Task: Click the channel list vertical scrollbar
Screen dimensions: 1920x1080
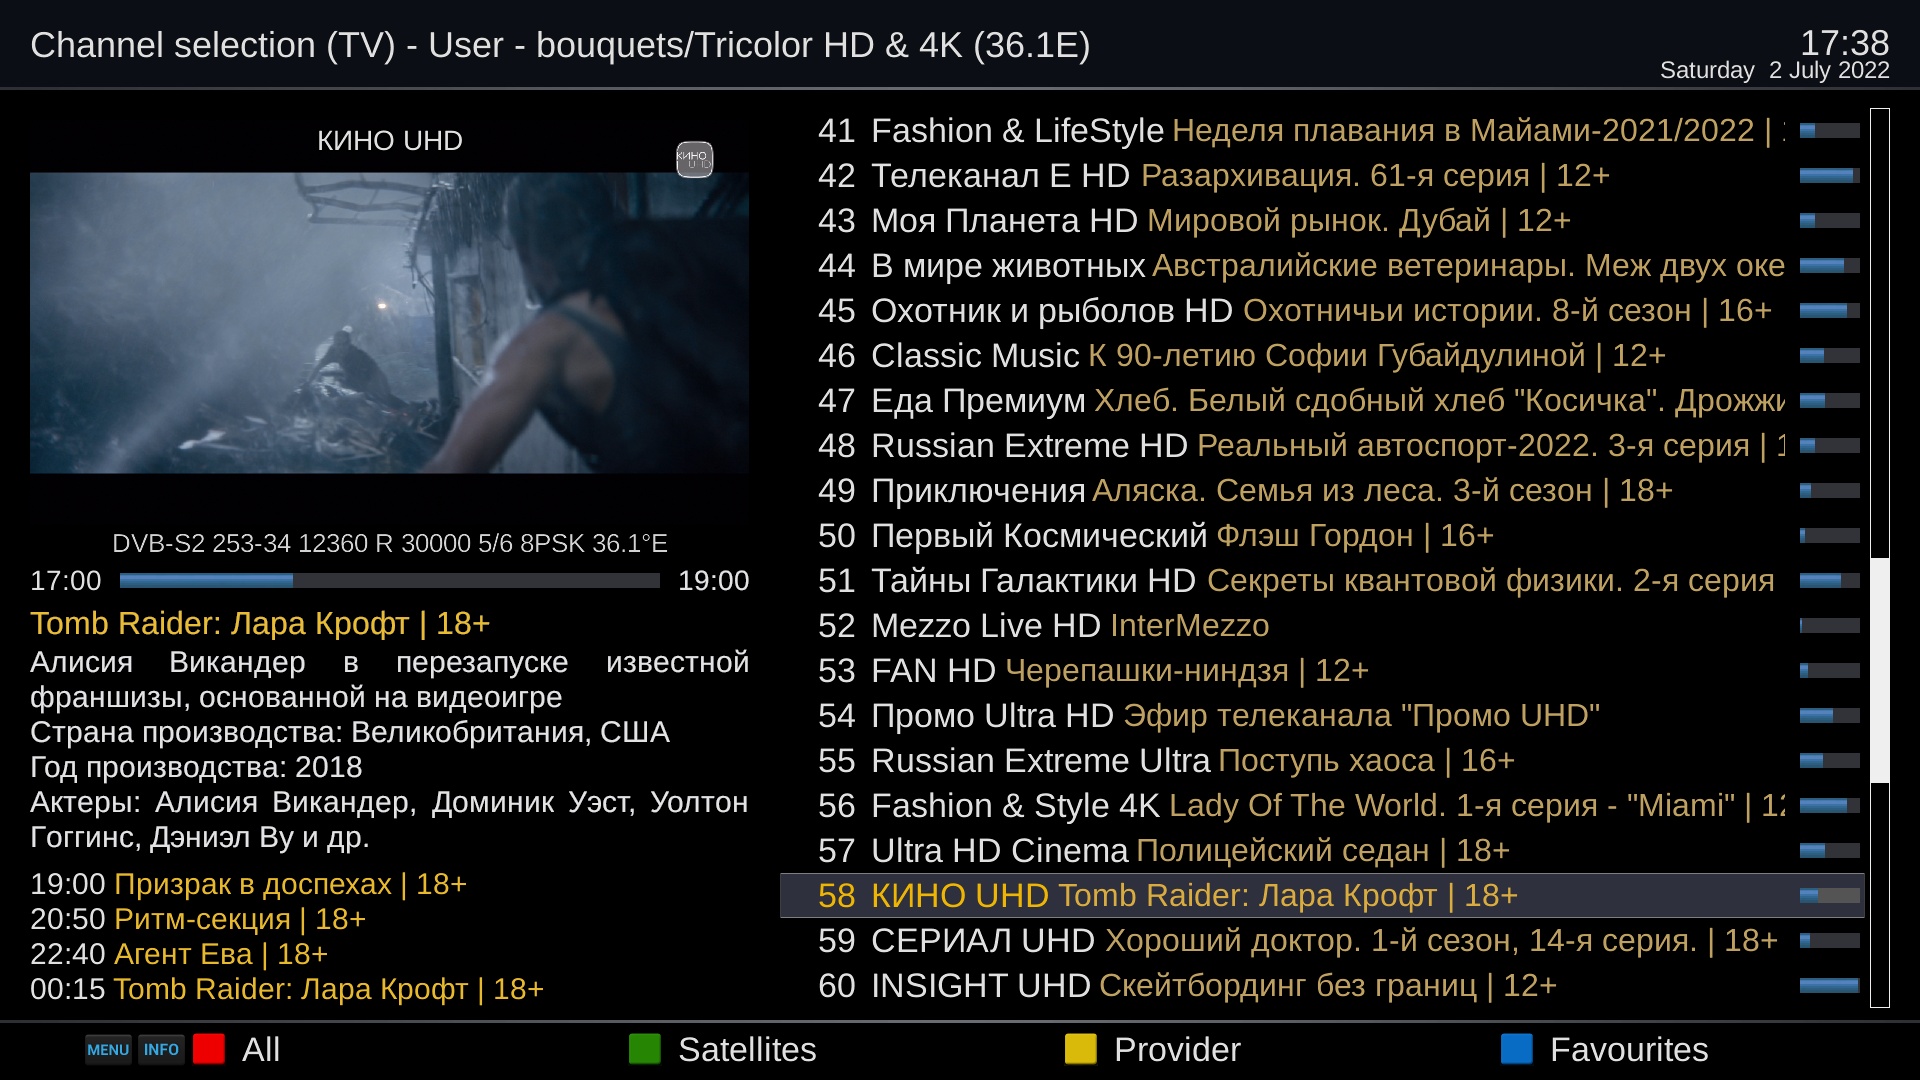Action: (x=1880, y=557)
